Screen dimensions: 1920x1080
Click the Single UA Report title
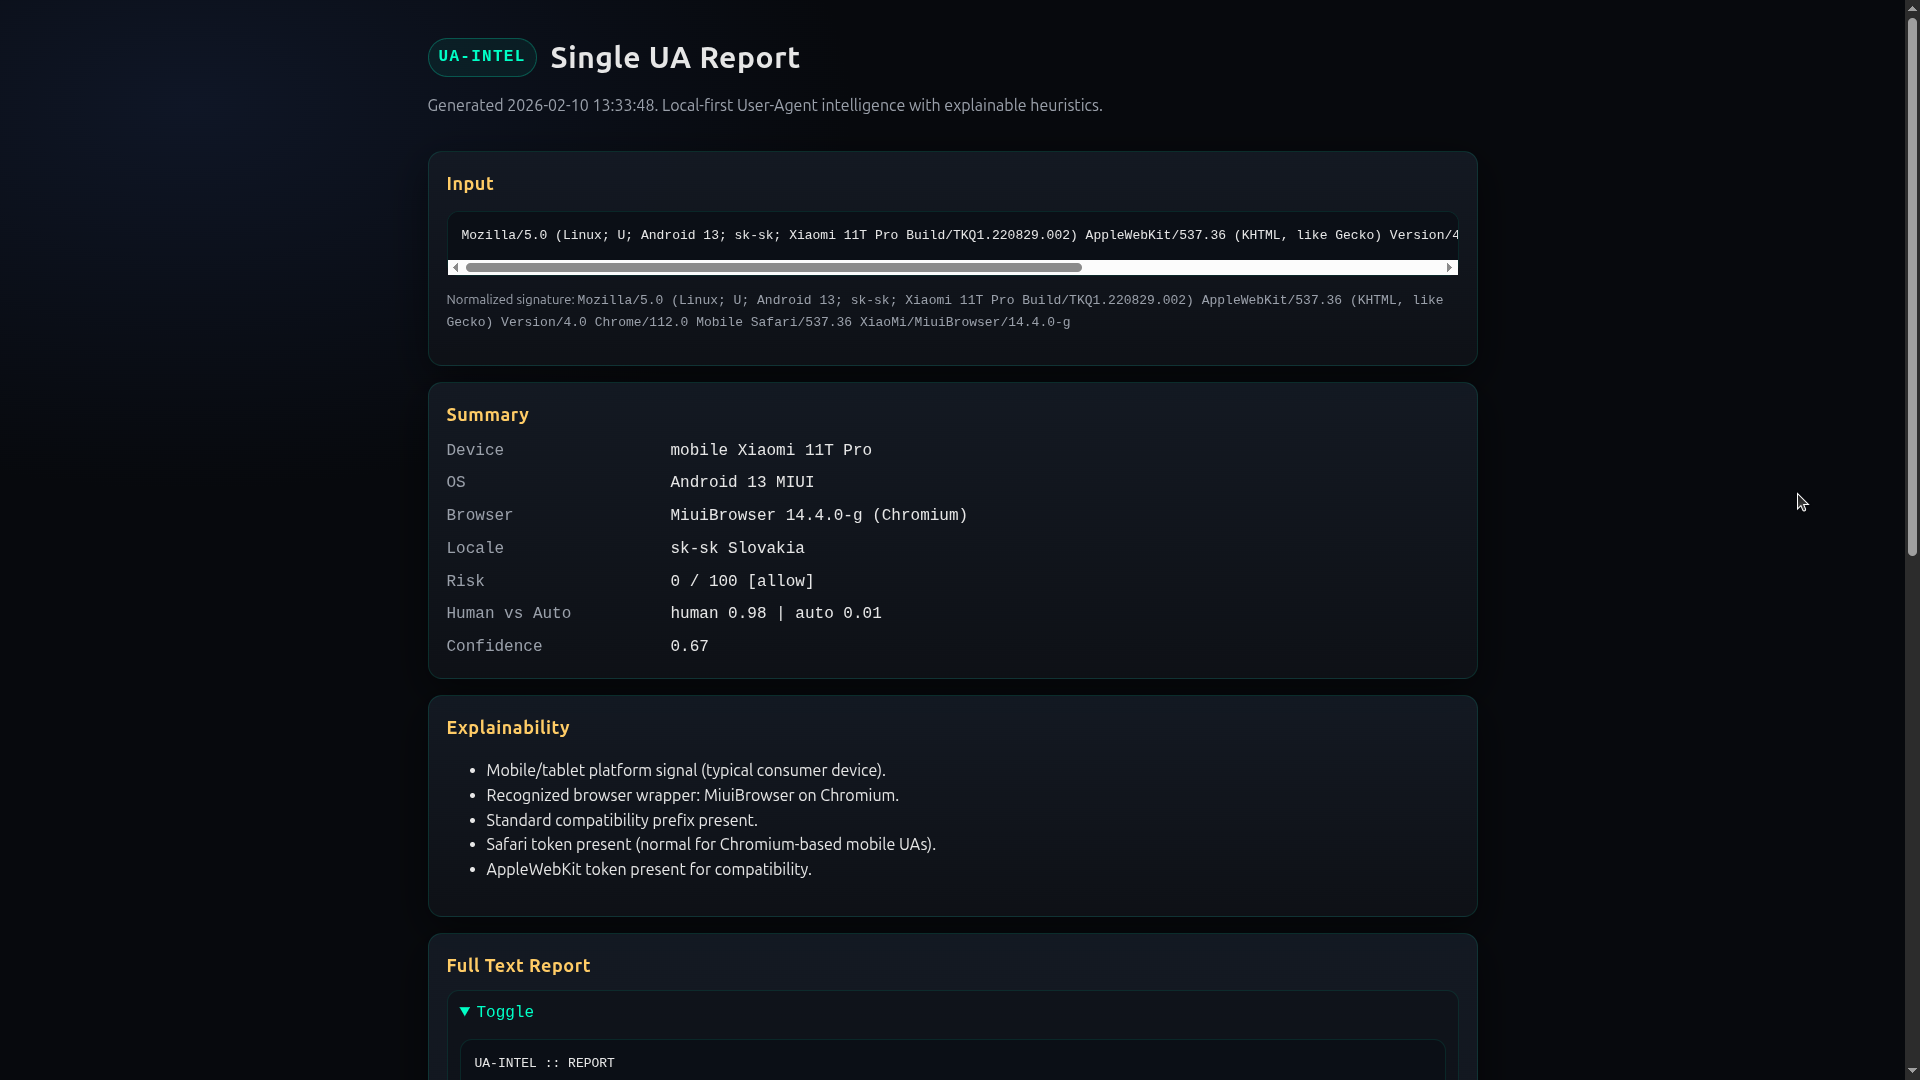[x=675, y=58]
